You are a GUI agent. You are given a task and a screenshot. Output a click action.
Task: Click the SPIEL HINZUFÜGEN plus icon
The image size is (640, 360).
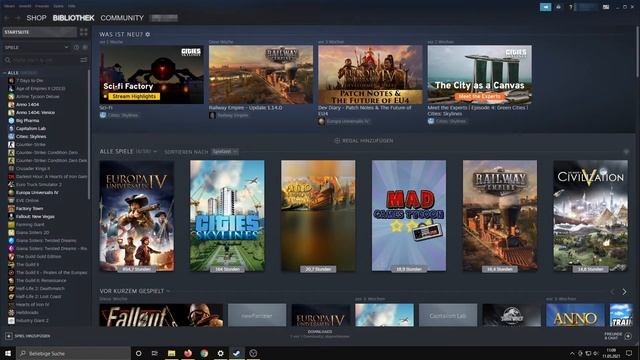9,336
